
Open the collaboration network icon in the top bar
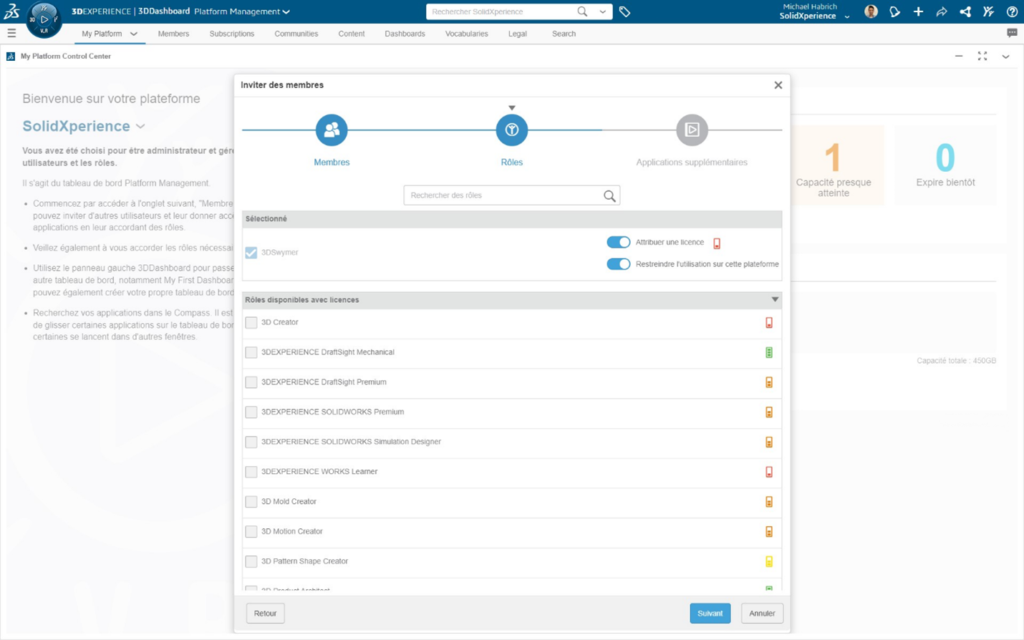tap(965, 11)
